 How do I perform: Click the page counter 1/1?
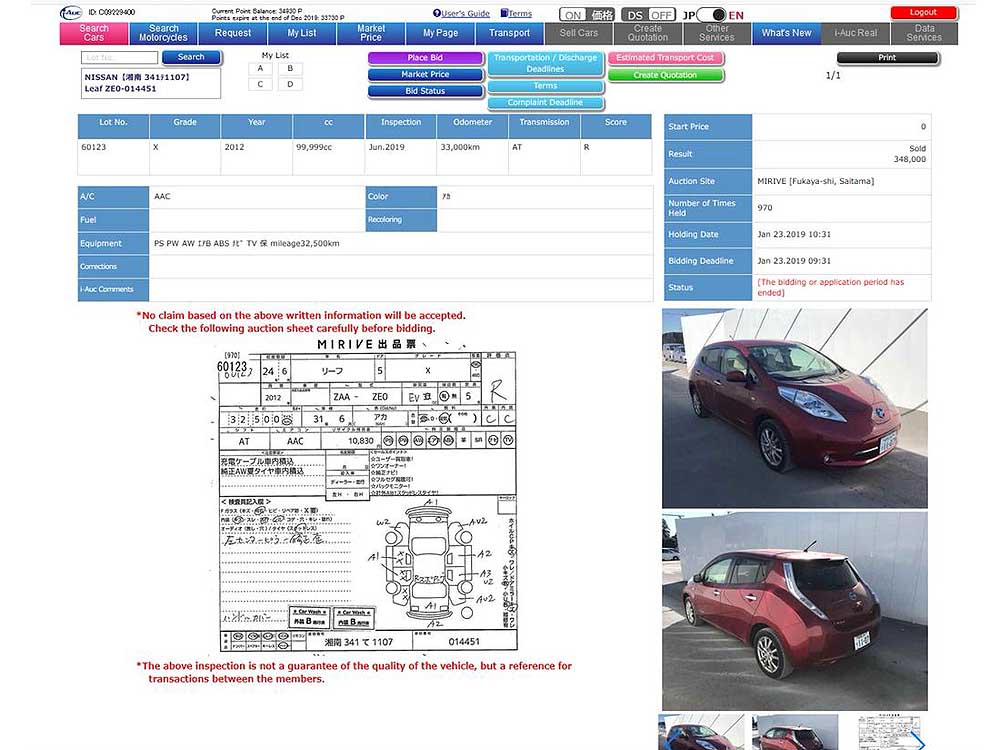click(833, 75)
